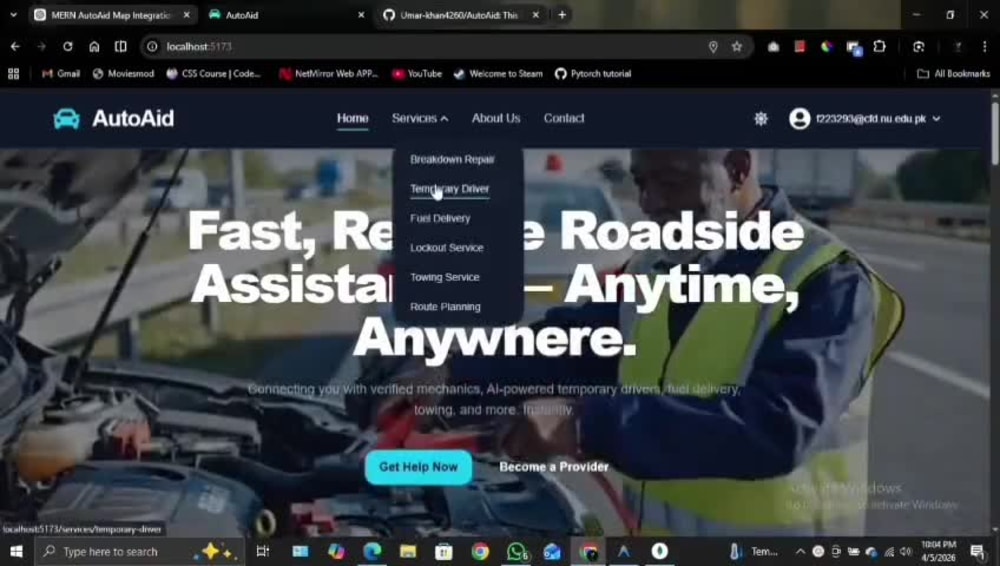Viewport: 1000px width, 566px height.
Task: Open the Gmail bookmark
Action: [x=61, y=74]
